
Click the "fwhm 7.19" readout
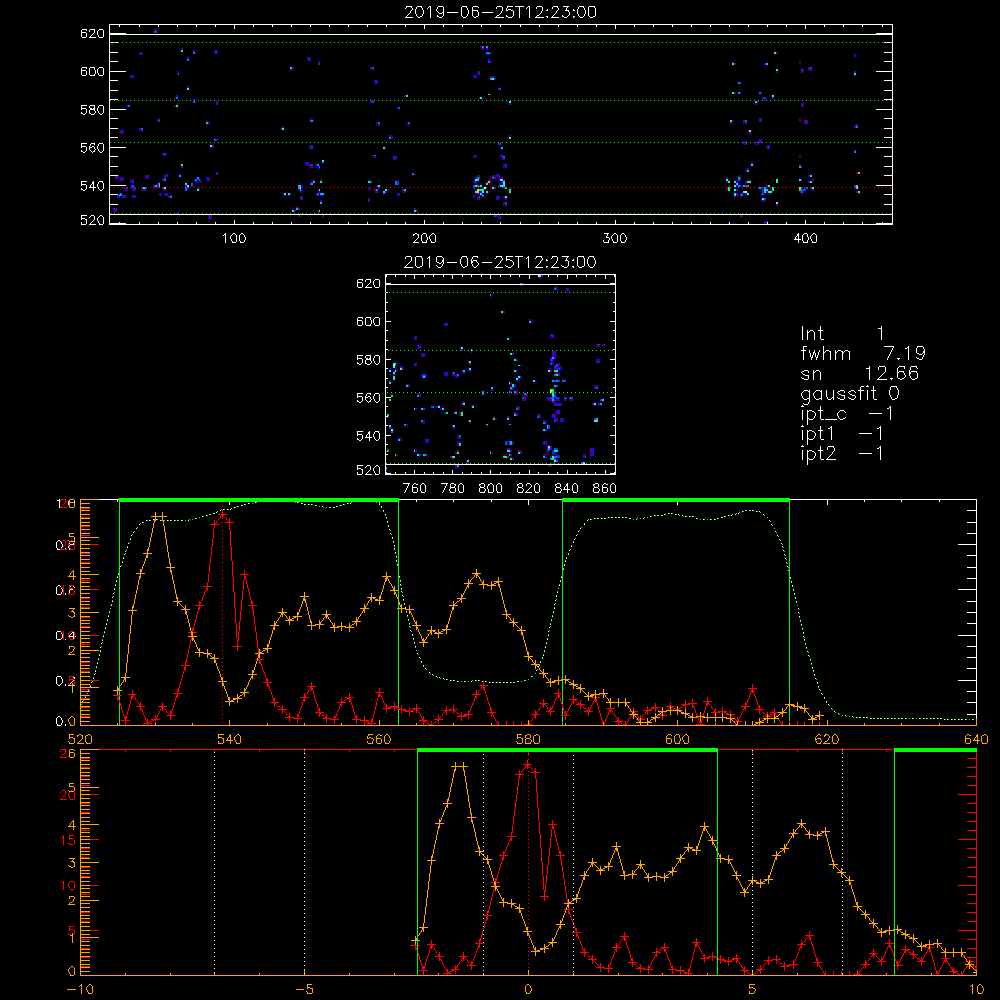pos(863,353)
